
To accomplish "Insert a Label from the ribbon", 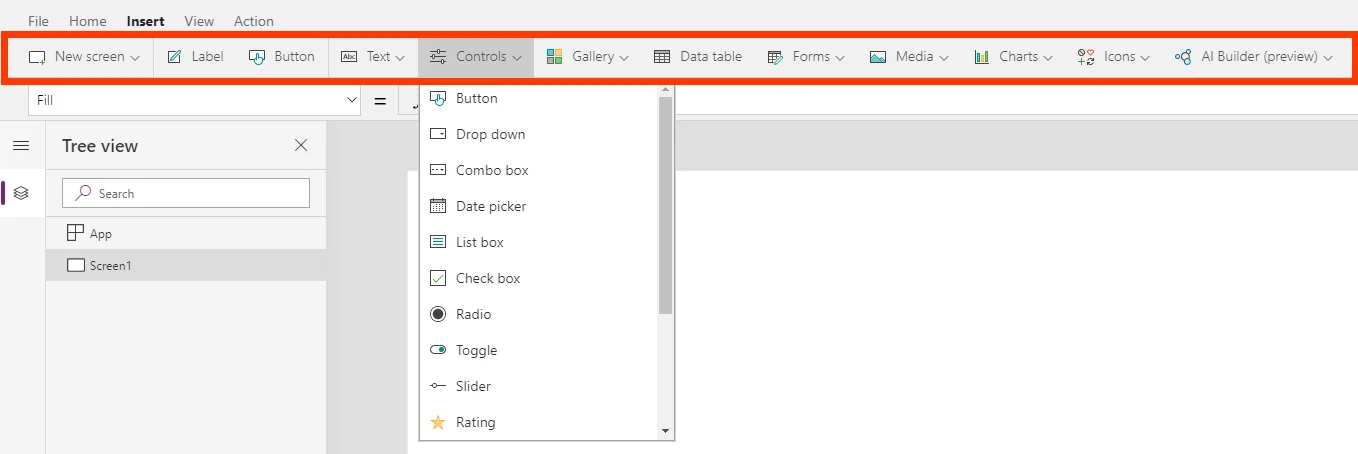I will tap(195, 57).
